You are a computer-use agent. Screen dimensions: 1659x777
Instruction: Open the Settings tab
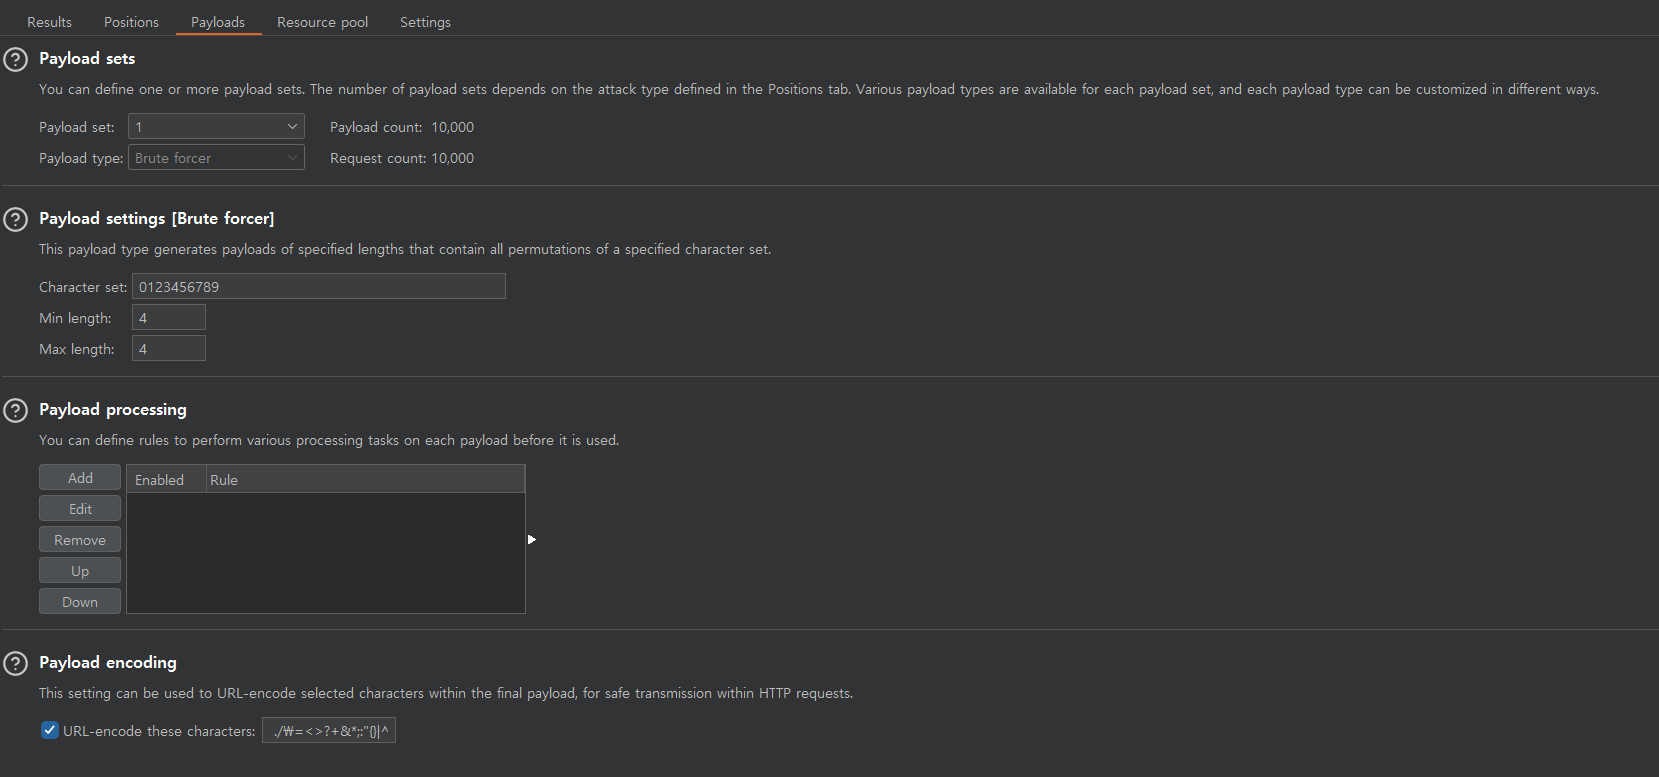pos(425,22)
